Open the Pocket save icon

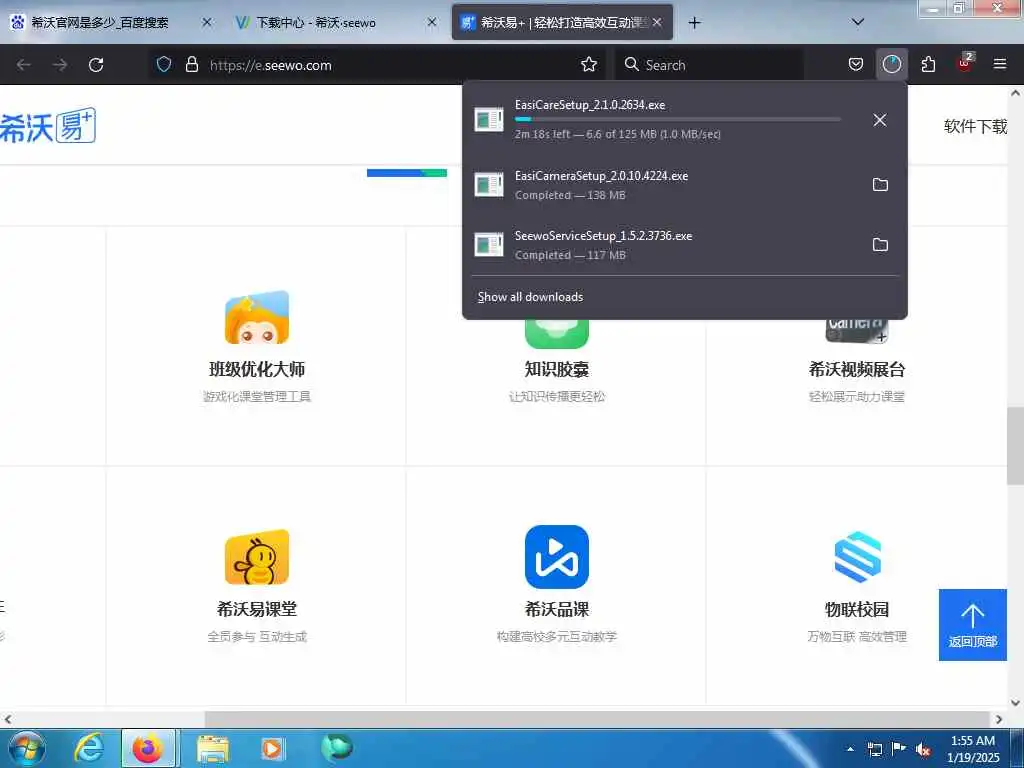(856, 64)
